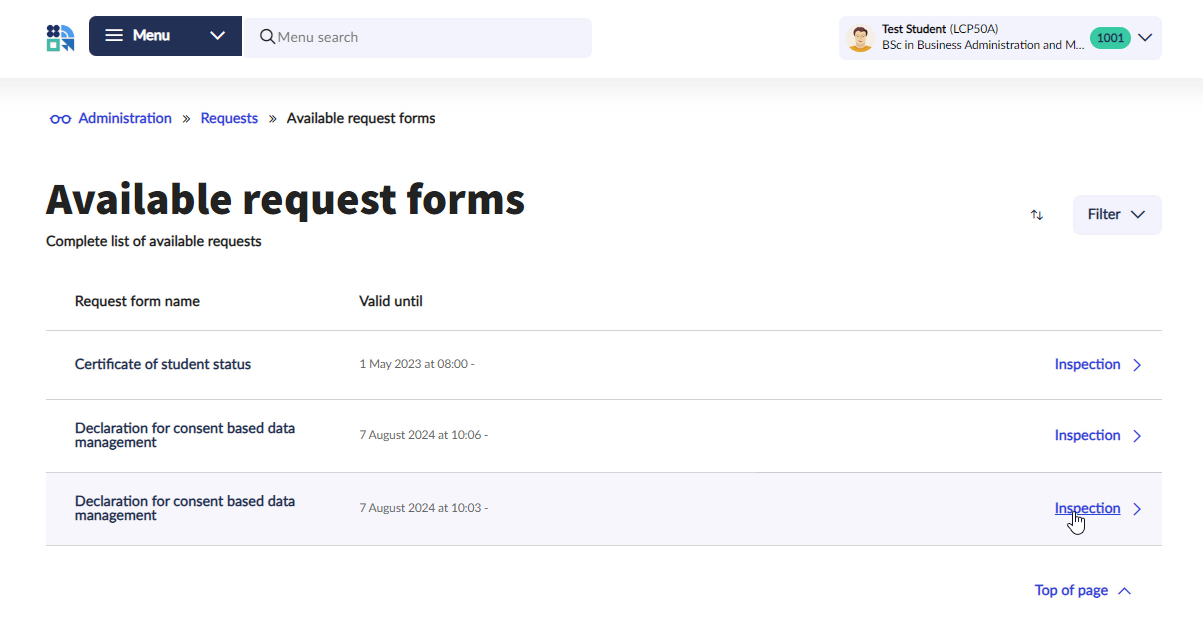Click arrow beside Certificate of student status

pyautogui.click(x=1137, y=365)
